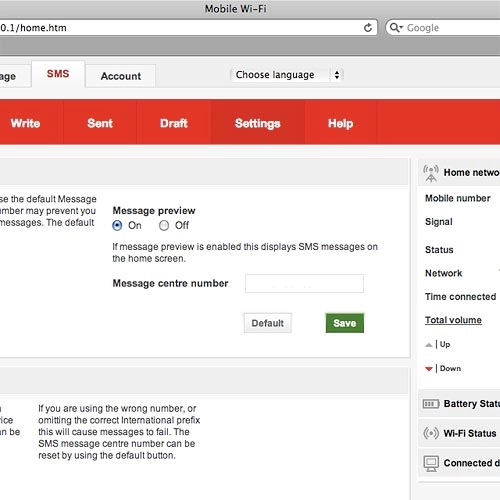This screenshot has width=500, height=500.
Task: Click the Google search magnifier icon
Action: coord(396,27)
